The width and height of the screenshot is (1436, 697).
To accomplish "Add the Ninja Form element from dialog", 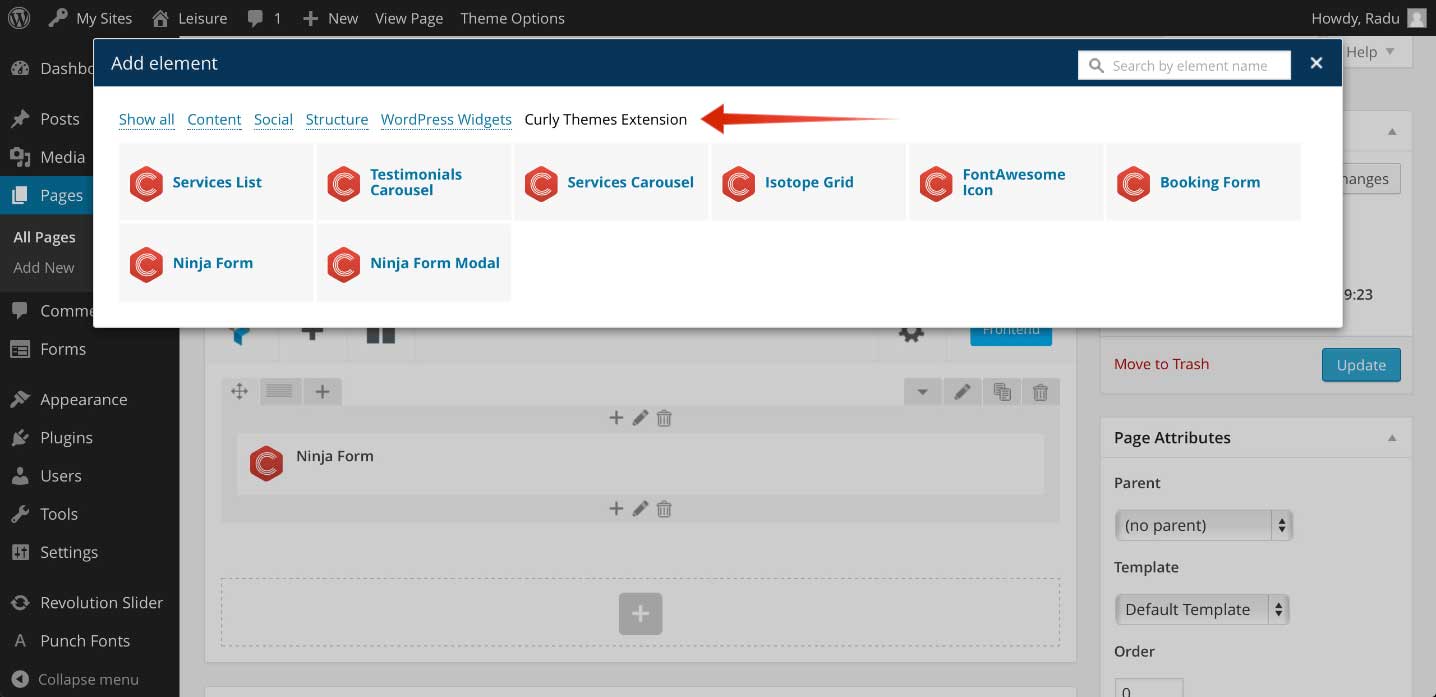I will (x=216, y=263).
